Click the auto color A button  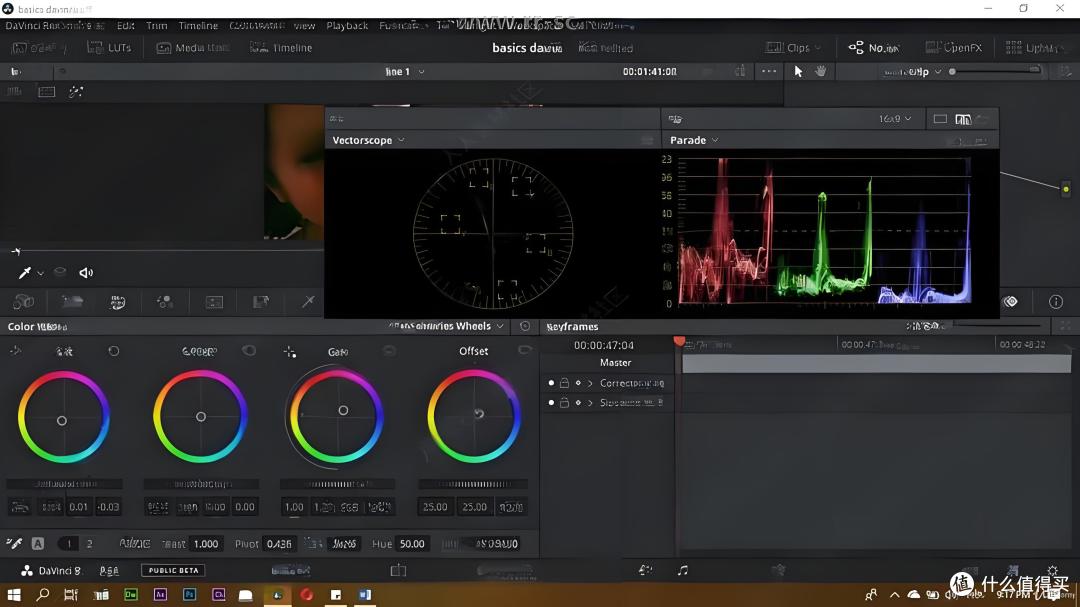point(38,544)
